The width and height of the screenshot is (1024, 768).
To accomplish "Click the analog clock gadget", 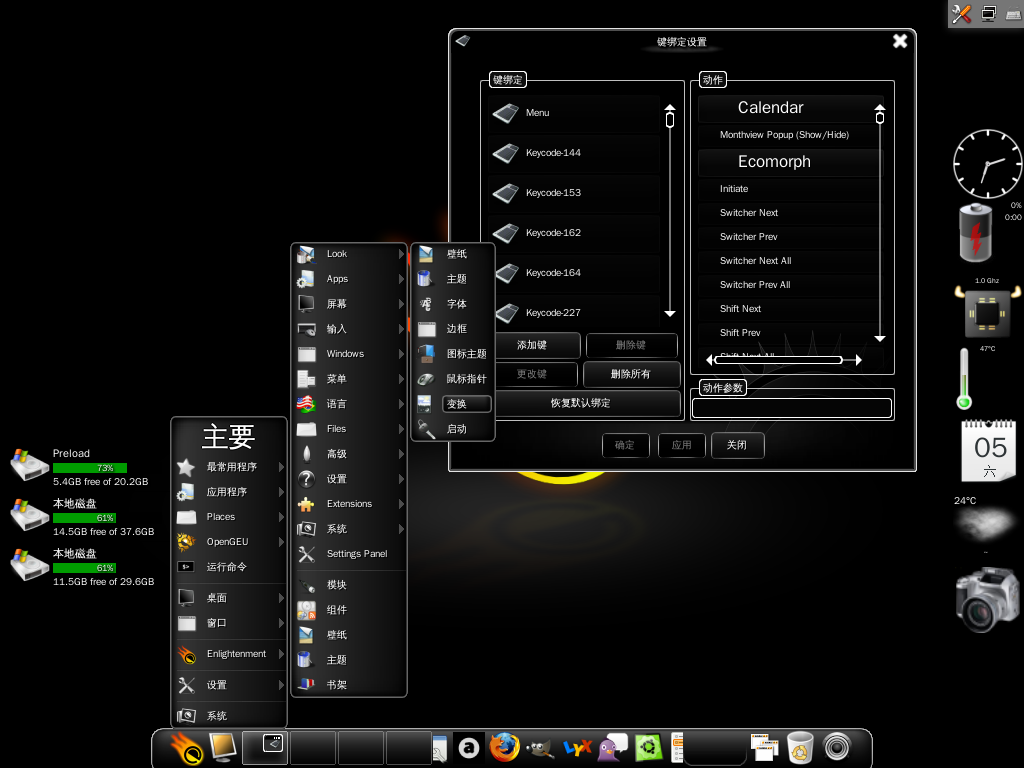I will coord(987,164).
